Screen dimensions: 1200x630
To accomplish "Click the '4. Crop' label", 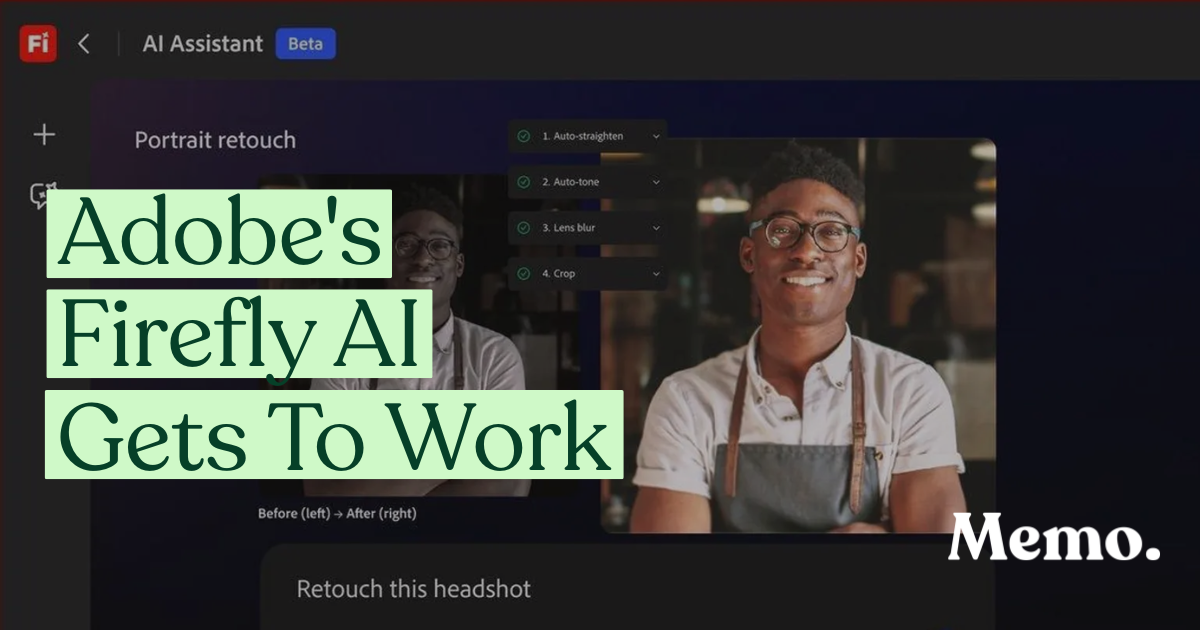I will point(559,274).
